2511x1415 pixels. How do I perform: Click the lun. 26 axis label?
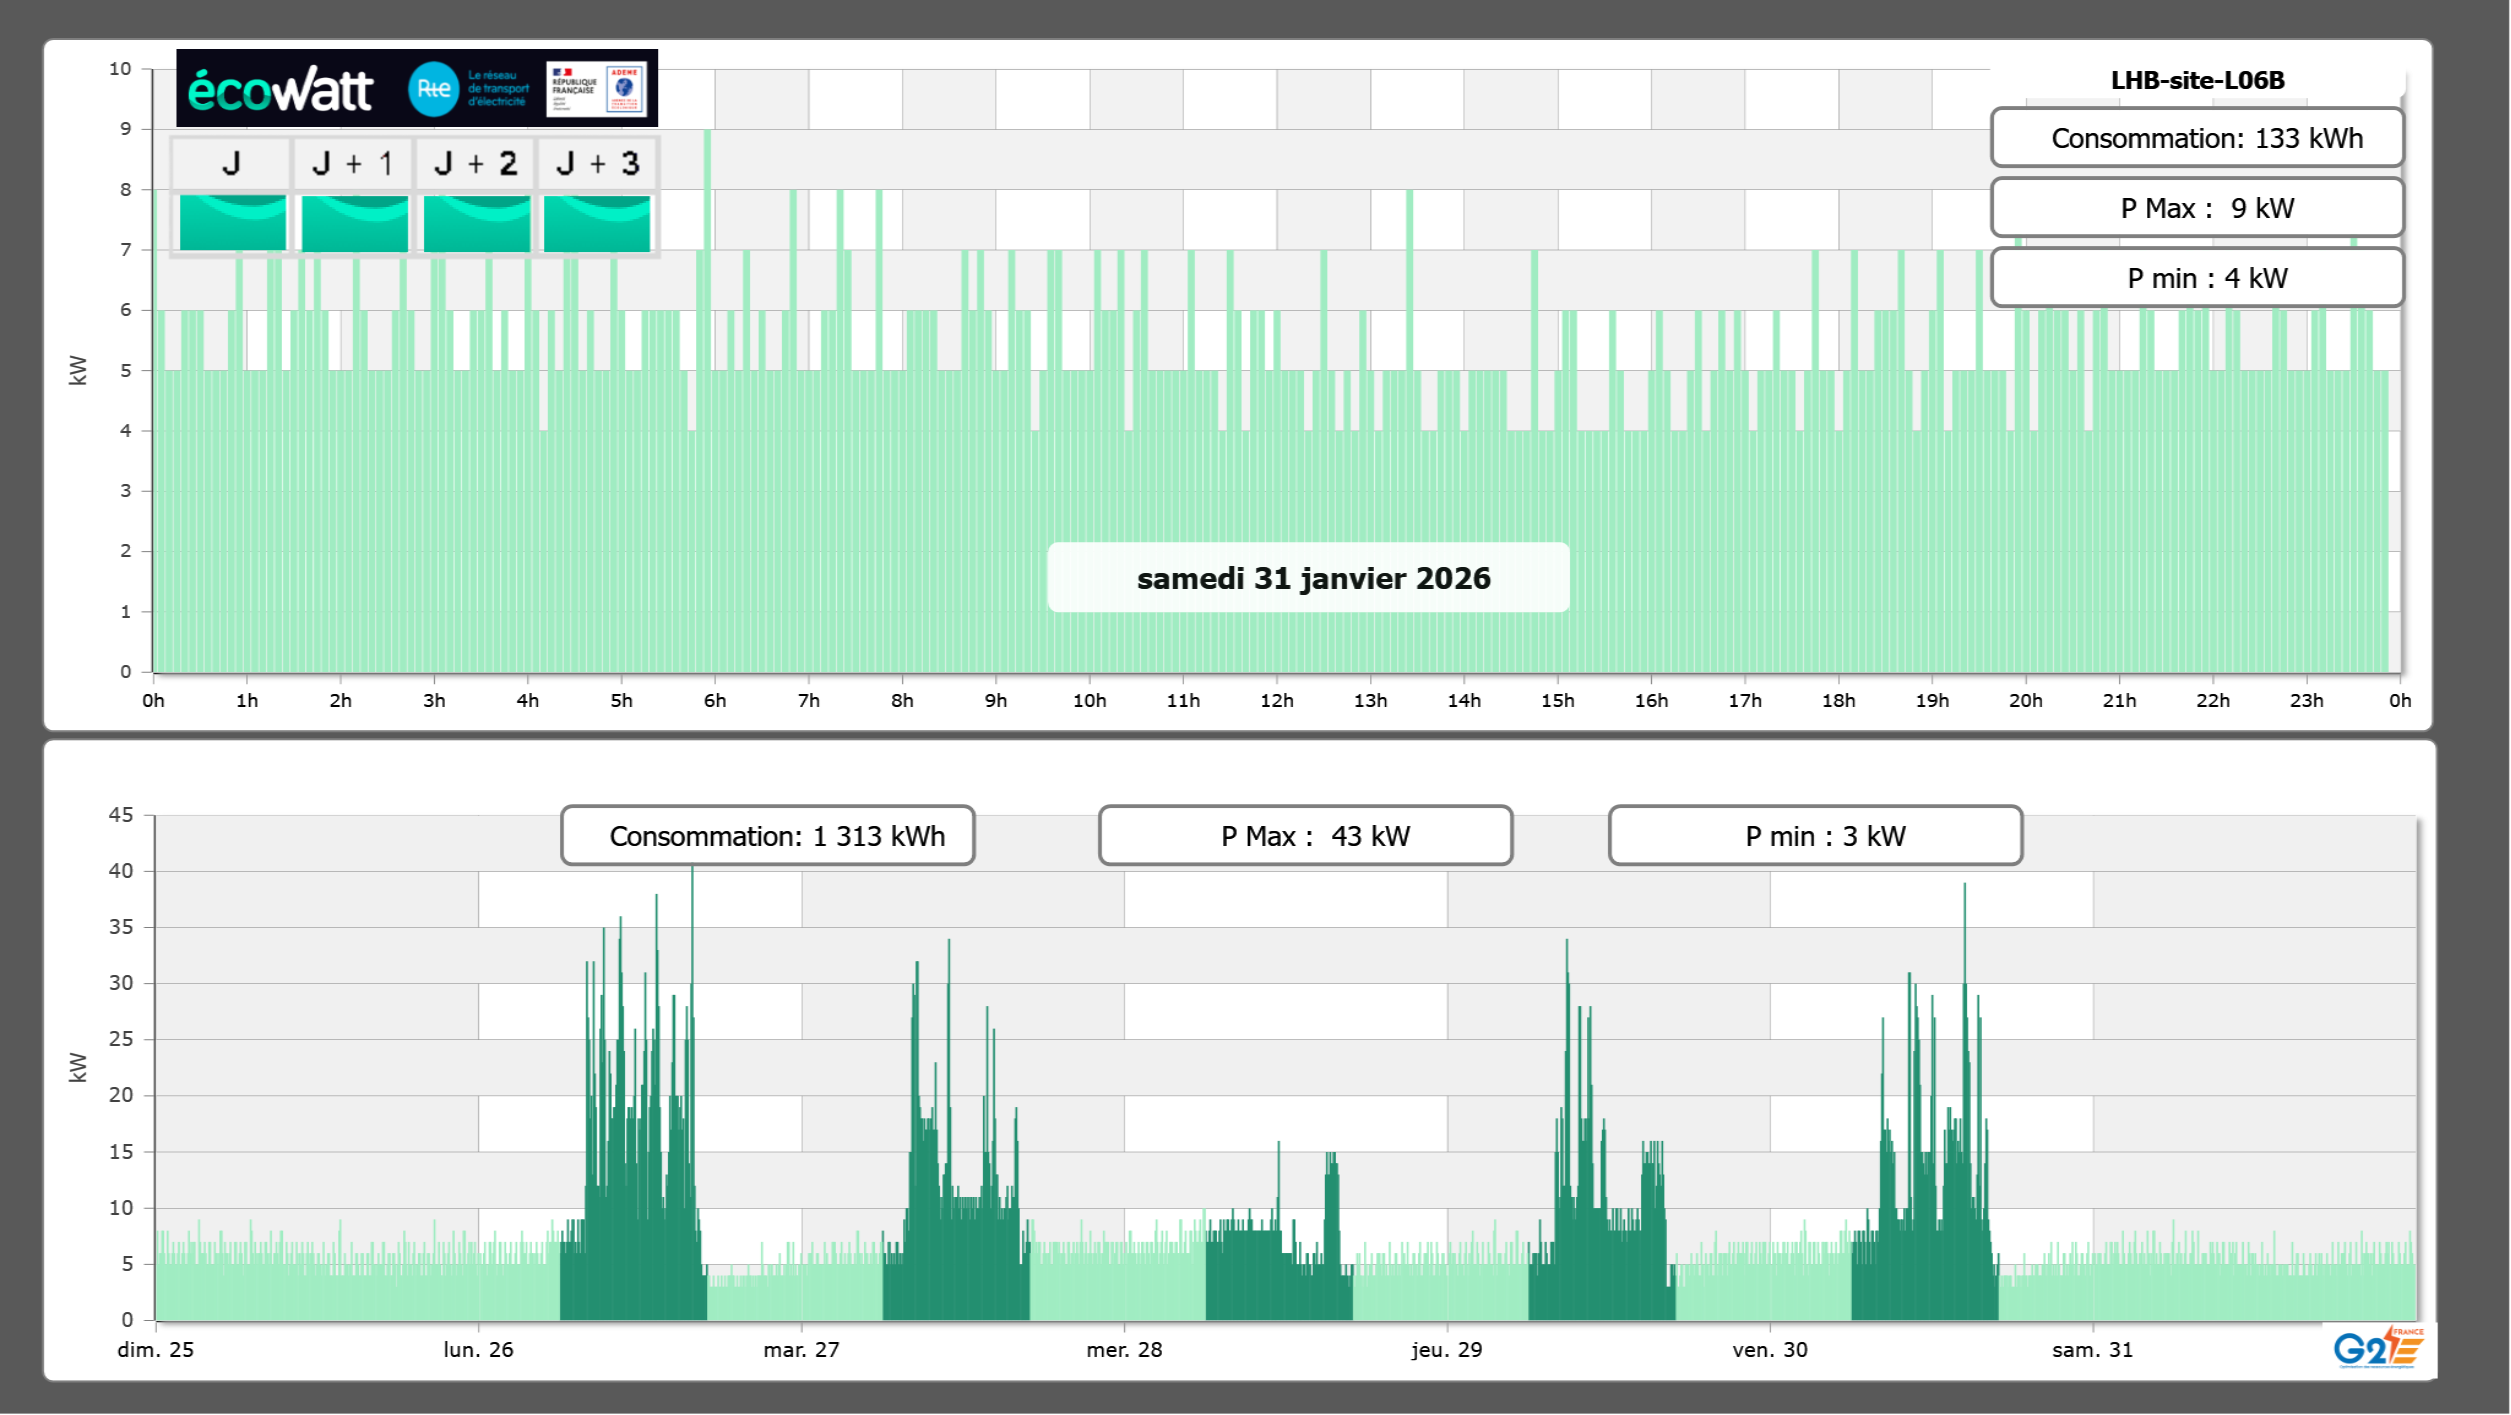click(478, 1349)
